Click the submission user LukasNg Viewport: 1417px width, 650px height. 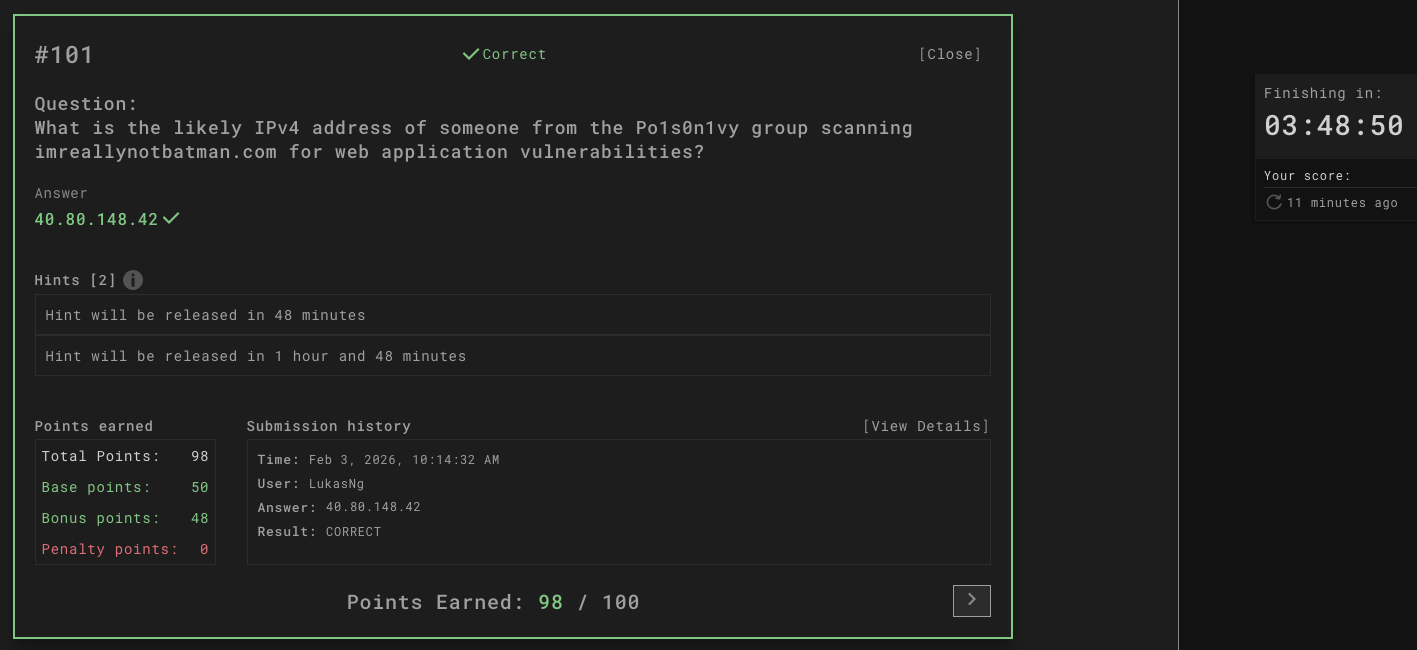(x=336, y=483)
